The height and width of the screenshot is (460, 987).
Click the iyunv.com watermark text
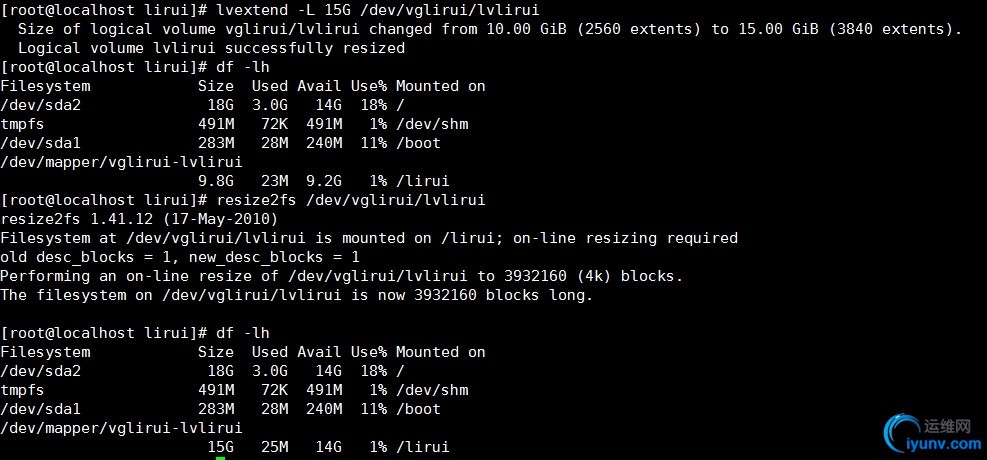click(945, 443)
